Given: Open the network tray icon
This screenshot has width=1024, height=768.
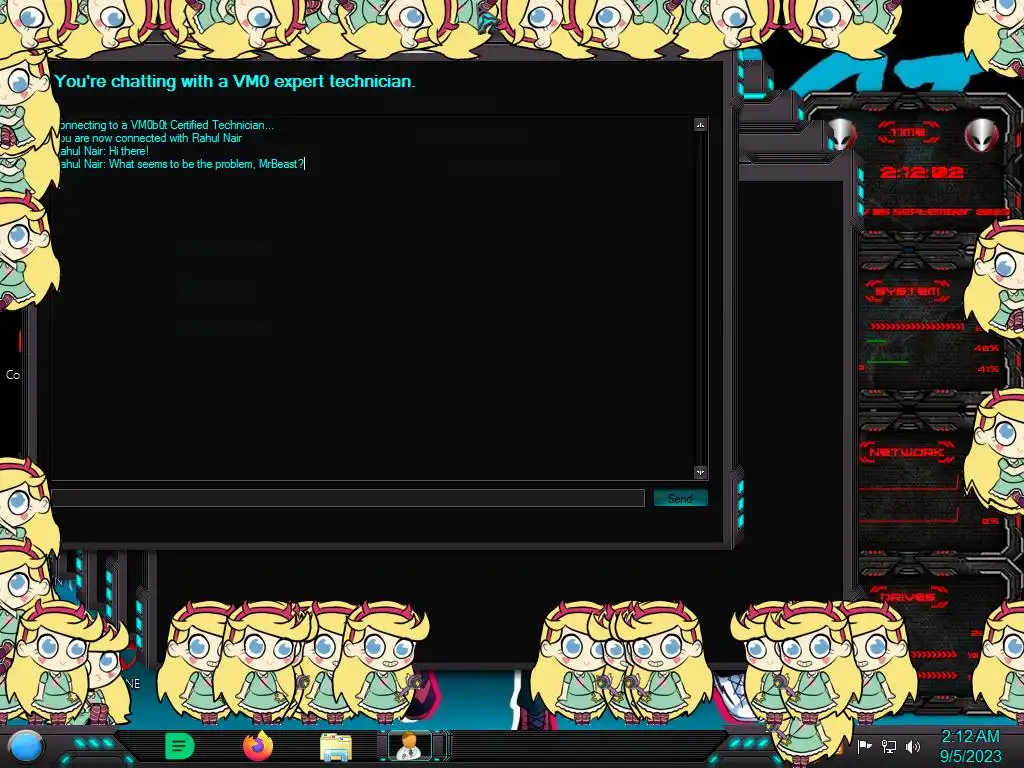Looking at the screenshot, I should coord(889,746).
